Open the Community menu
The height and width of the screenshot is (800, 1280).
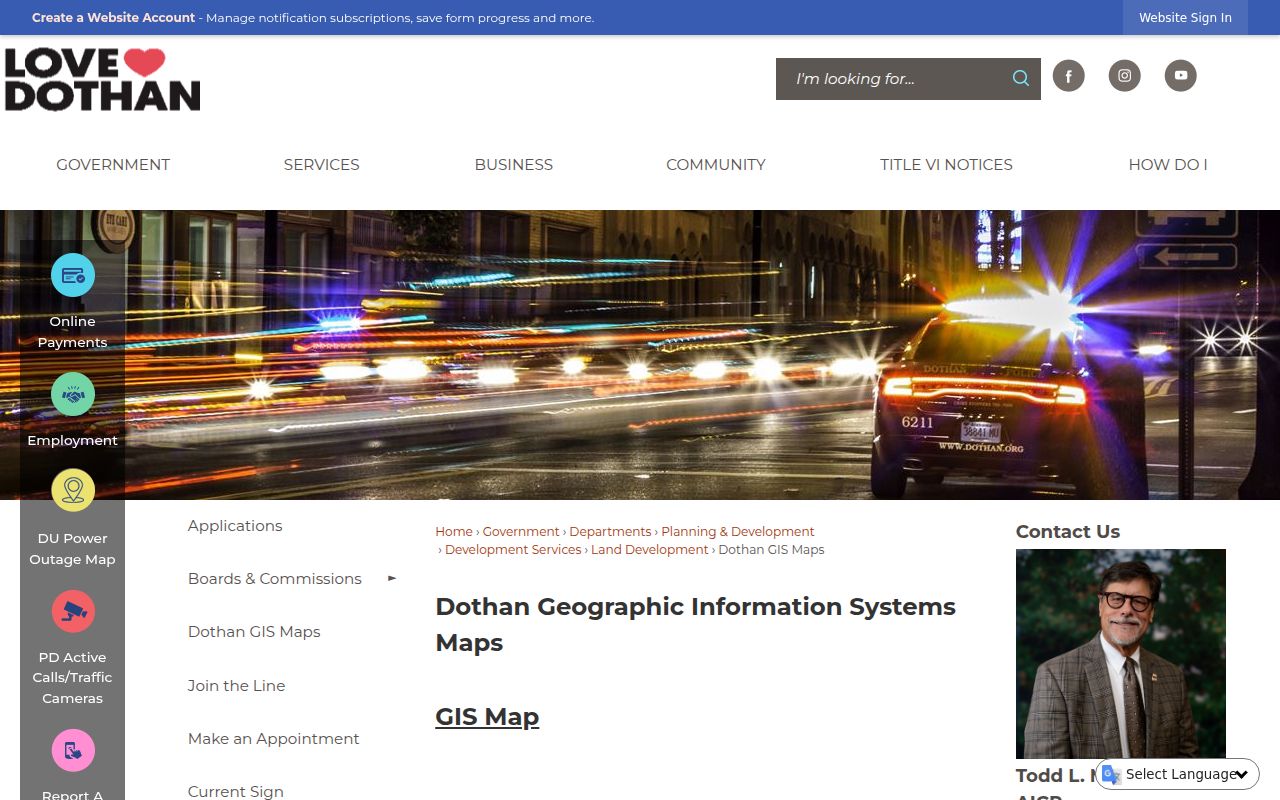[716, 165]
